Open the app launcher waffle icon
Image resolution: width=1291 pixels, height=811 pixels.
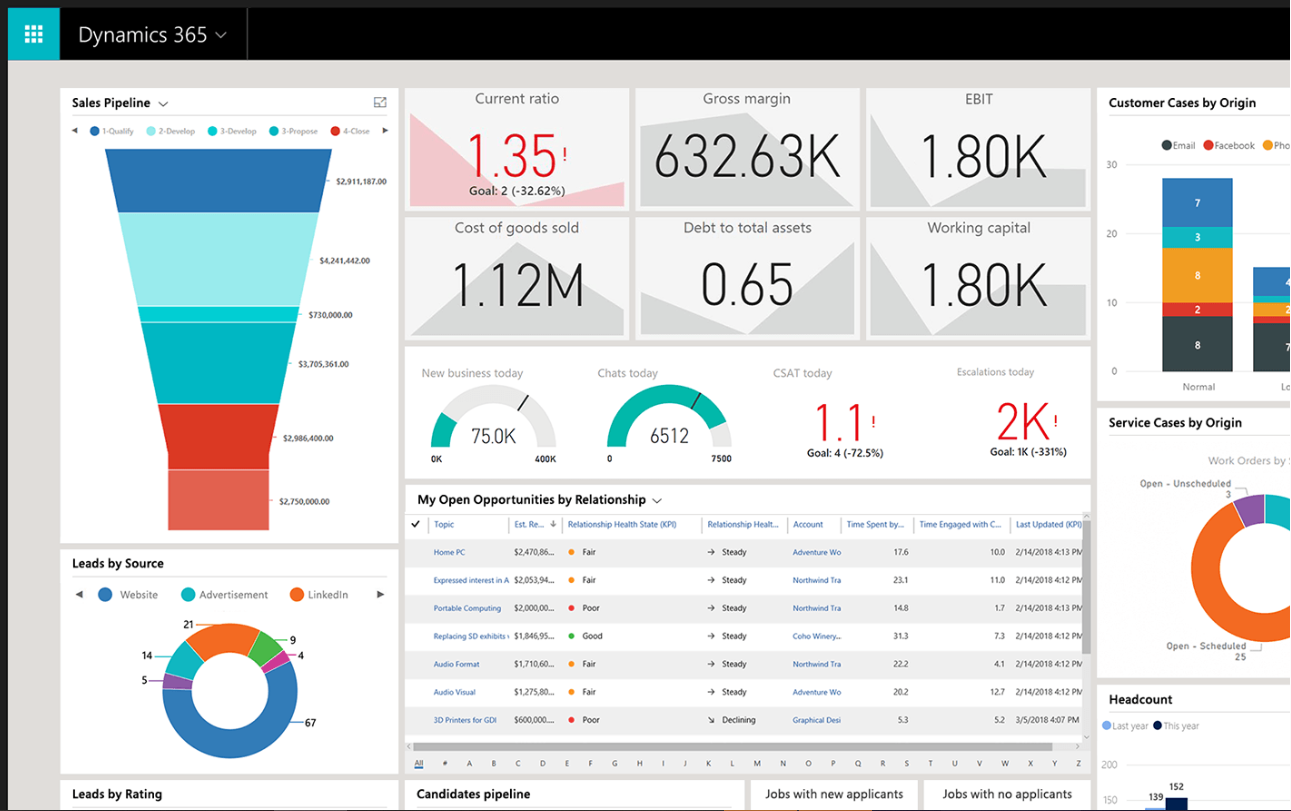34,35
